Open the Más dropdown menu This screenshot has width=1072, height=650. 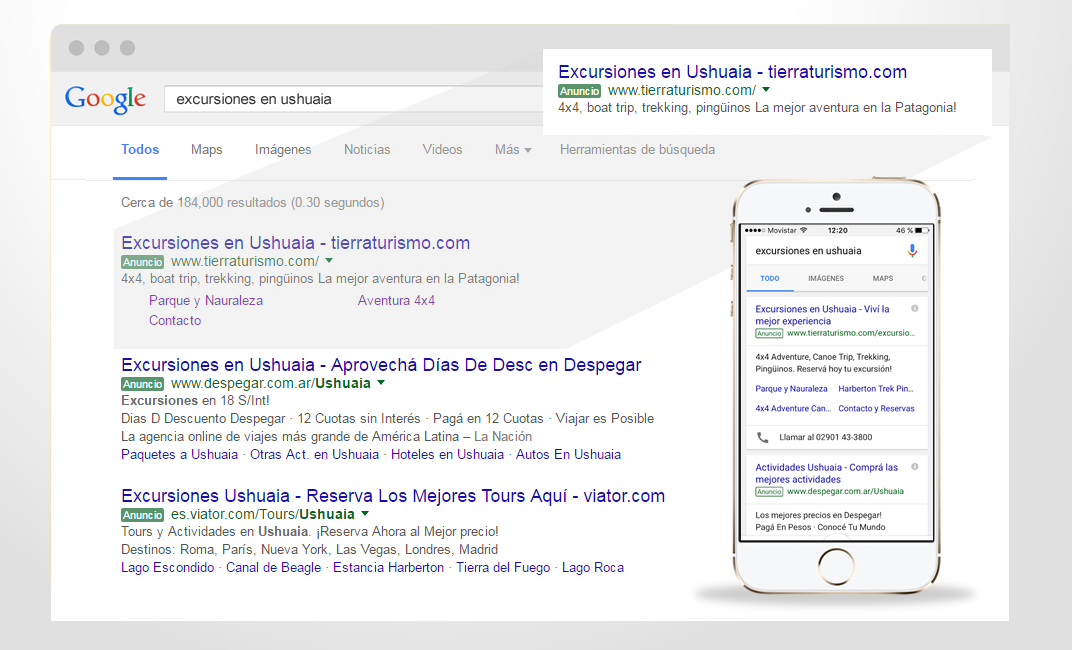(513, 150)
